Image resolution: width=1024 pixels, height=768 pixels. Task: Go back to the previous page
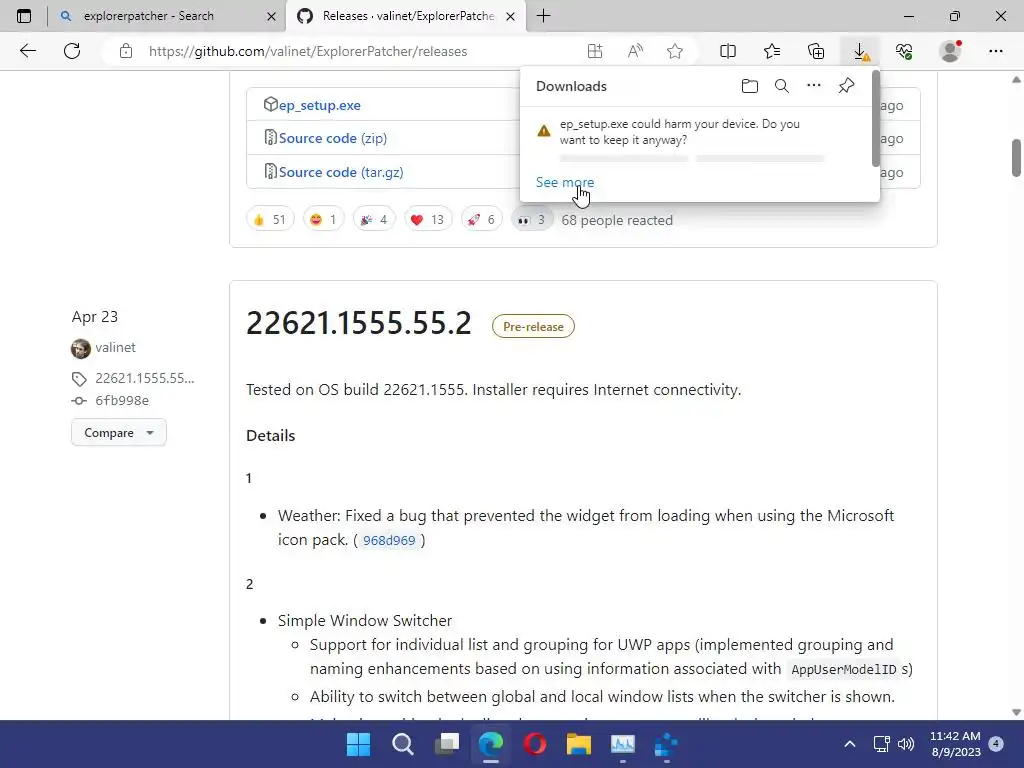pyautogui.click(x=27, y=51)
